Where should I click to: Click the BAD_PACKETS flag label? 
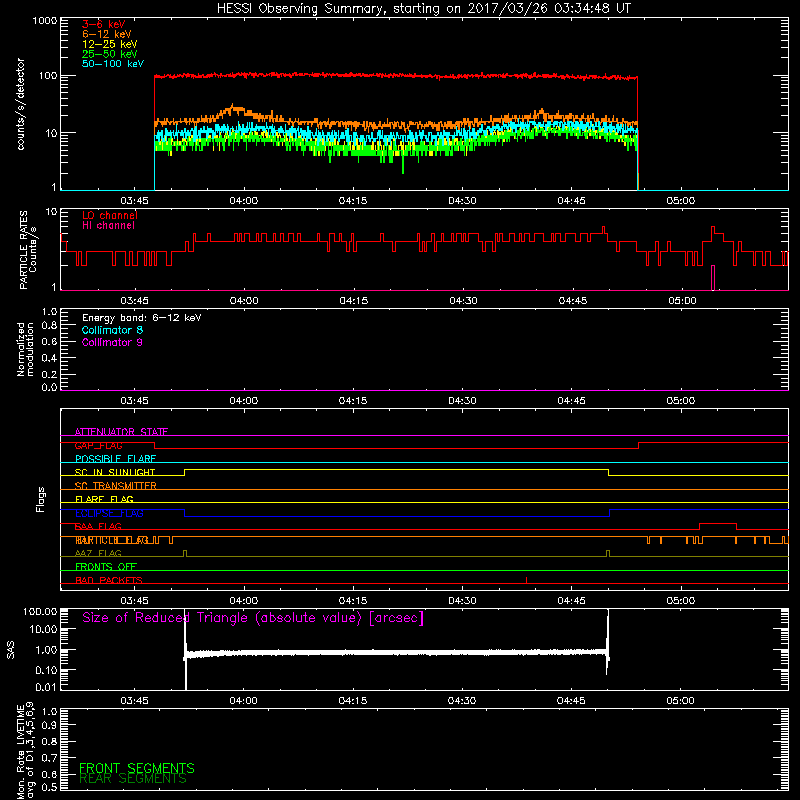click(x=109, y=580)
